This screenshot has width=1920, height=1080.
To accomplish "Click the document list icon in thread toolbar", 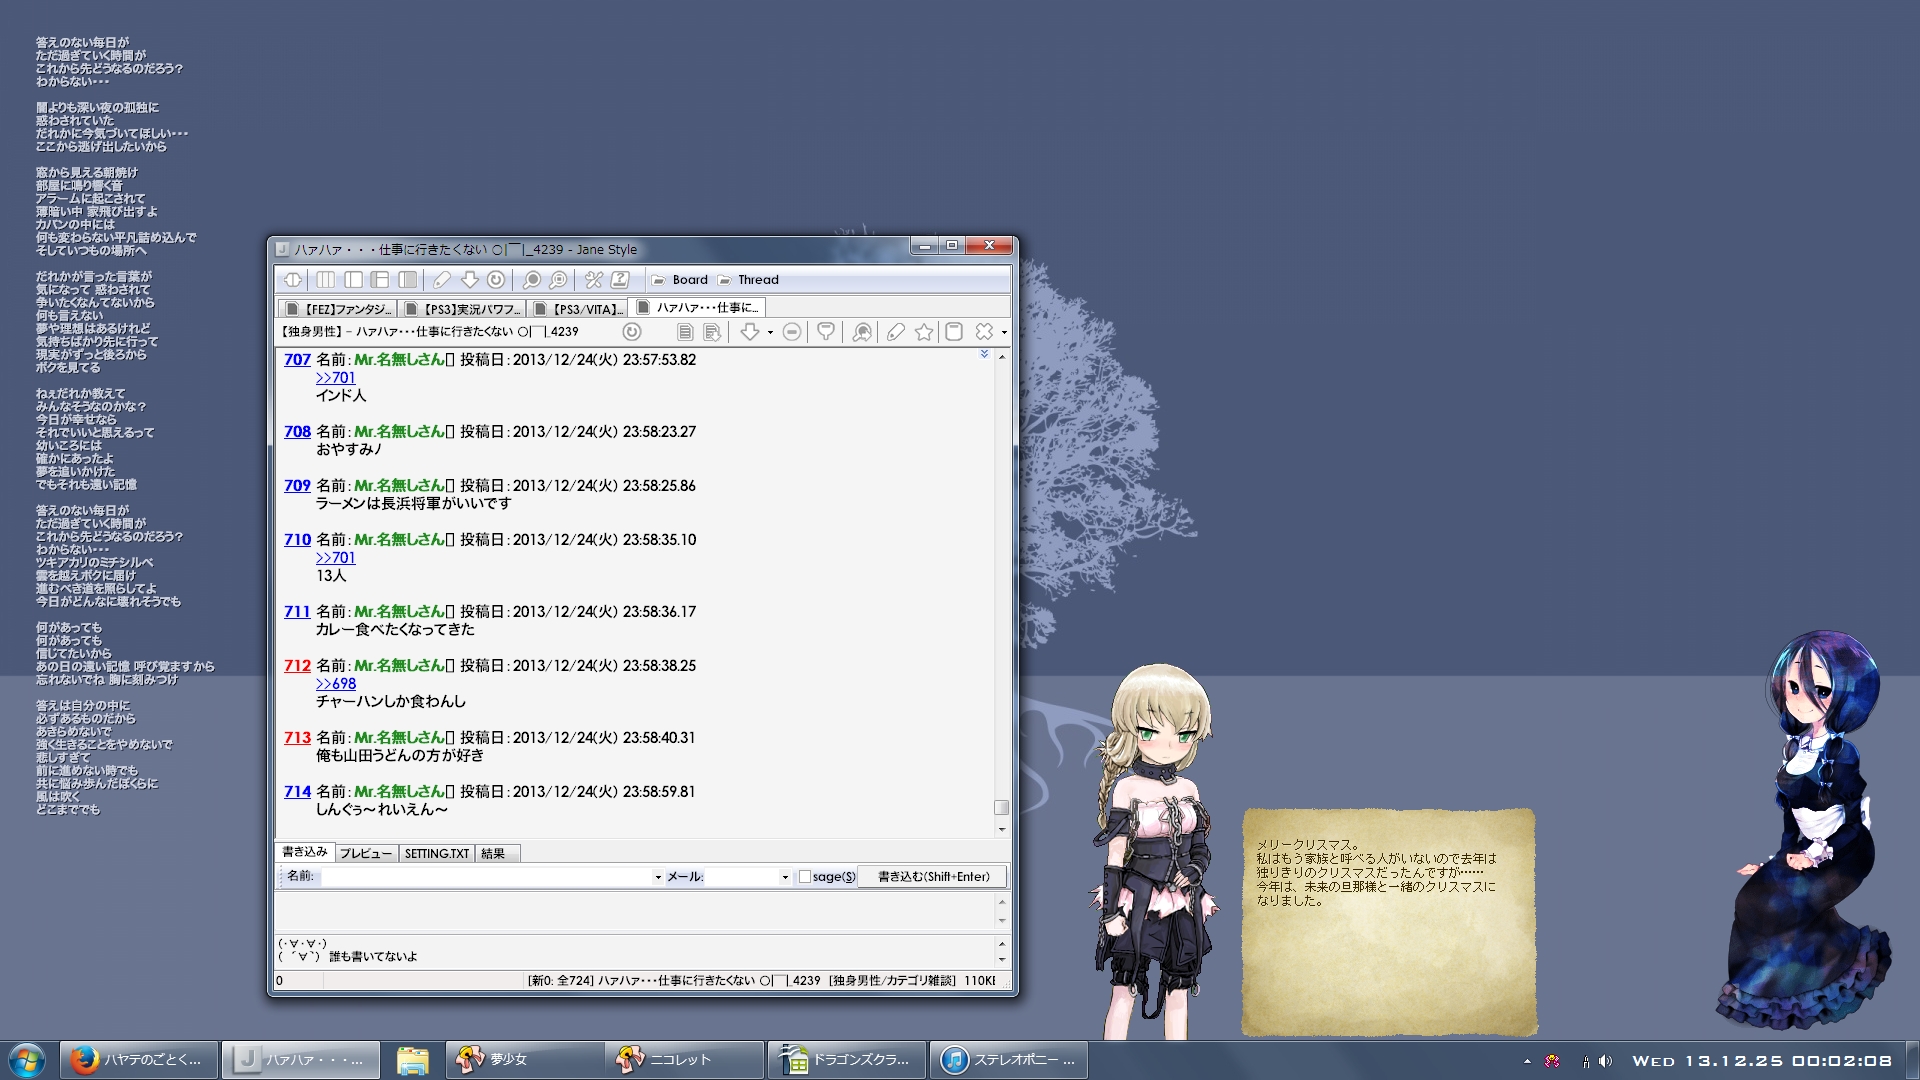I will [x=685, y=332].
